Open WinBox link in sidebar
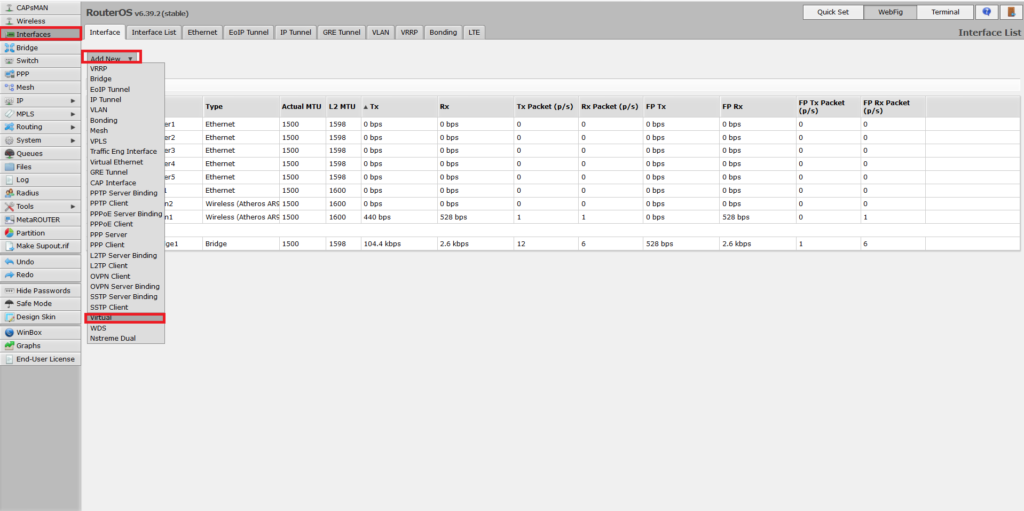The width and height of the screenshot is (1024, 511). point(40,333)
